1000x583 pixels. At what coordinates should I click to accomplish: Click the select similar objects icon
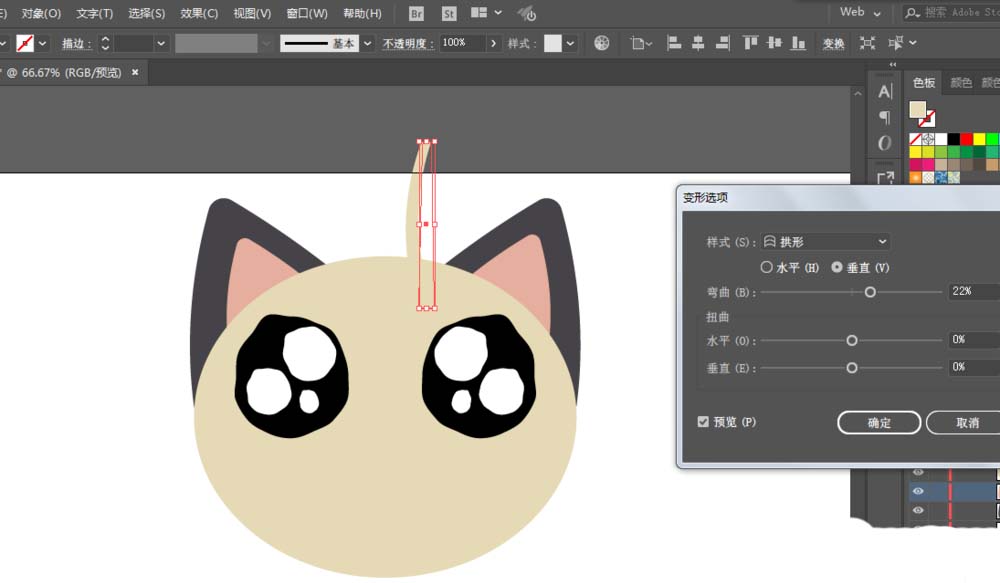(x=895, y=43)
